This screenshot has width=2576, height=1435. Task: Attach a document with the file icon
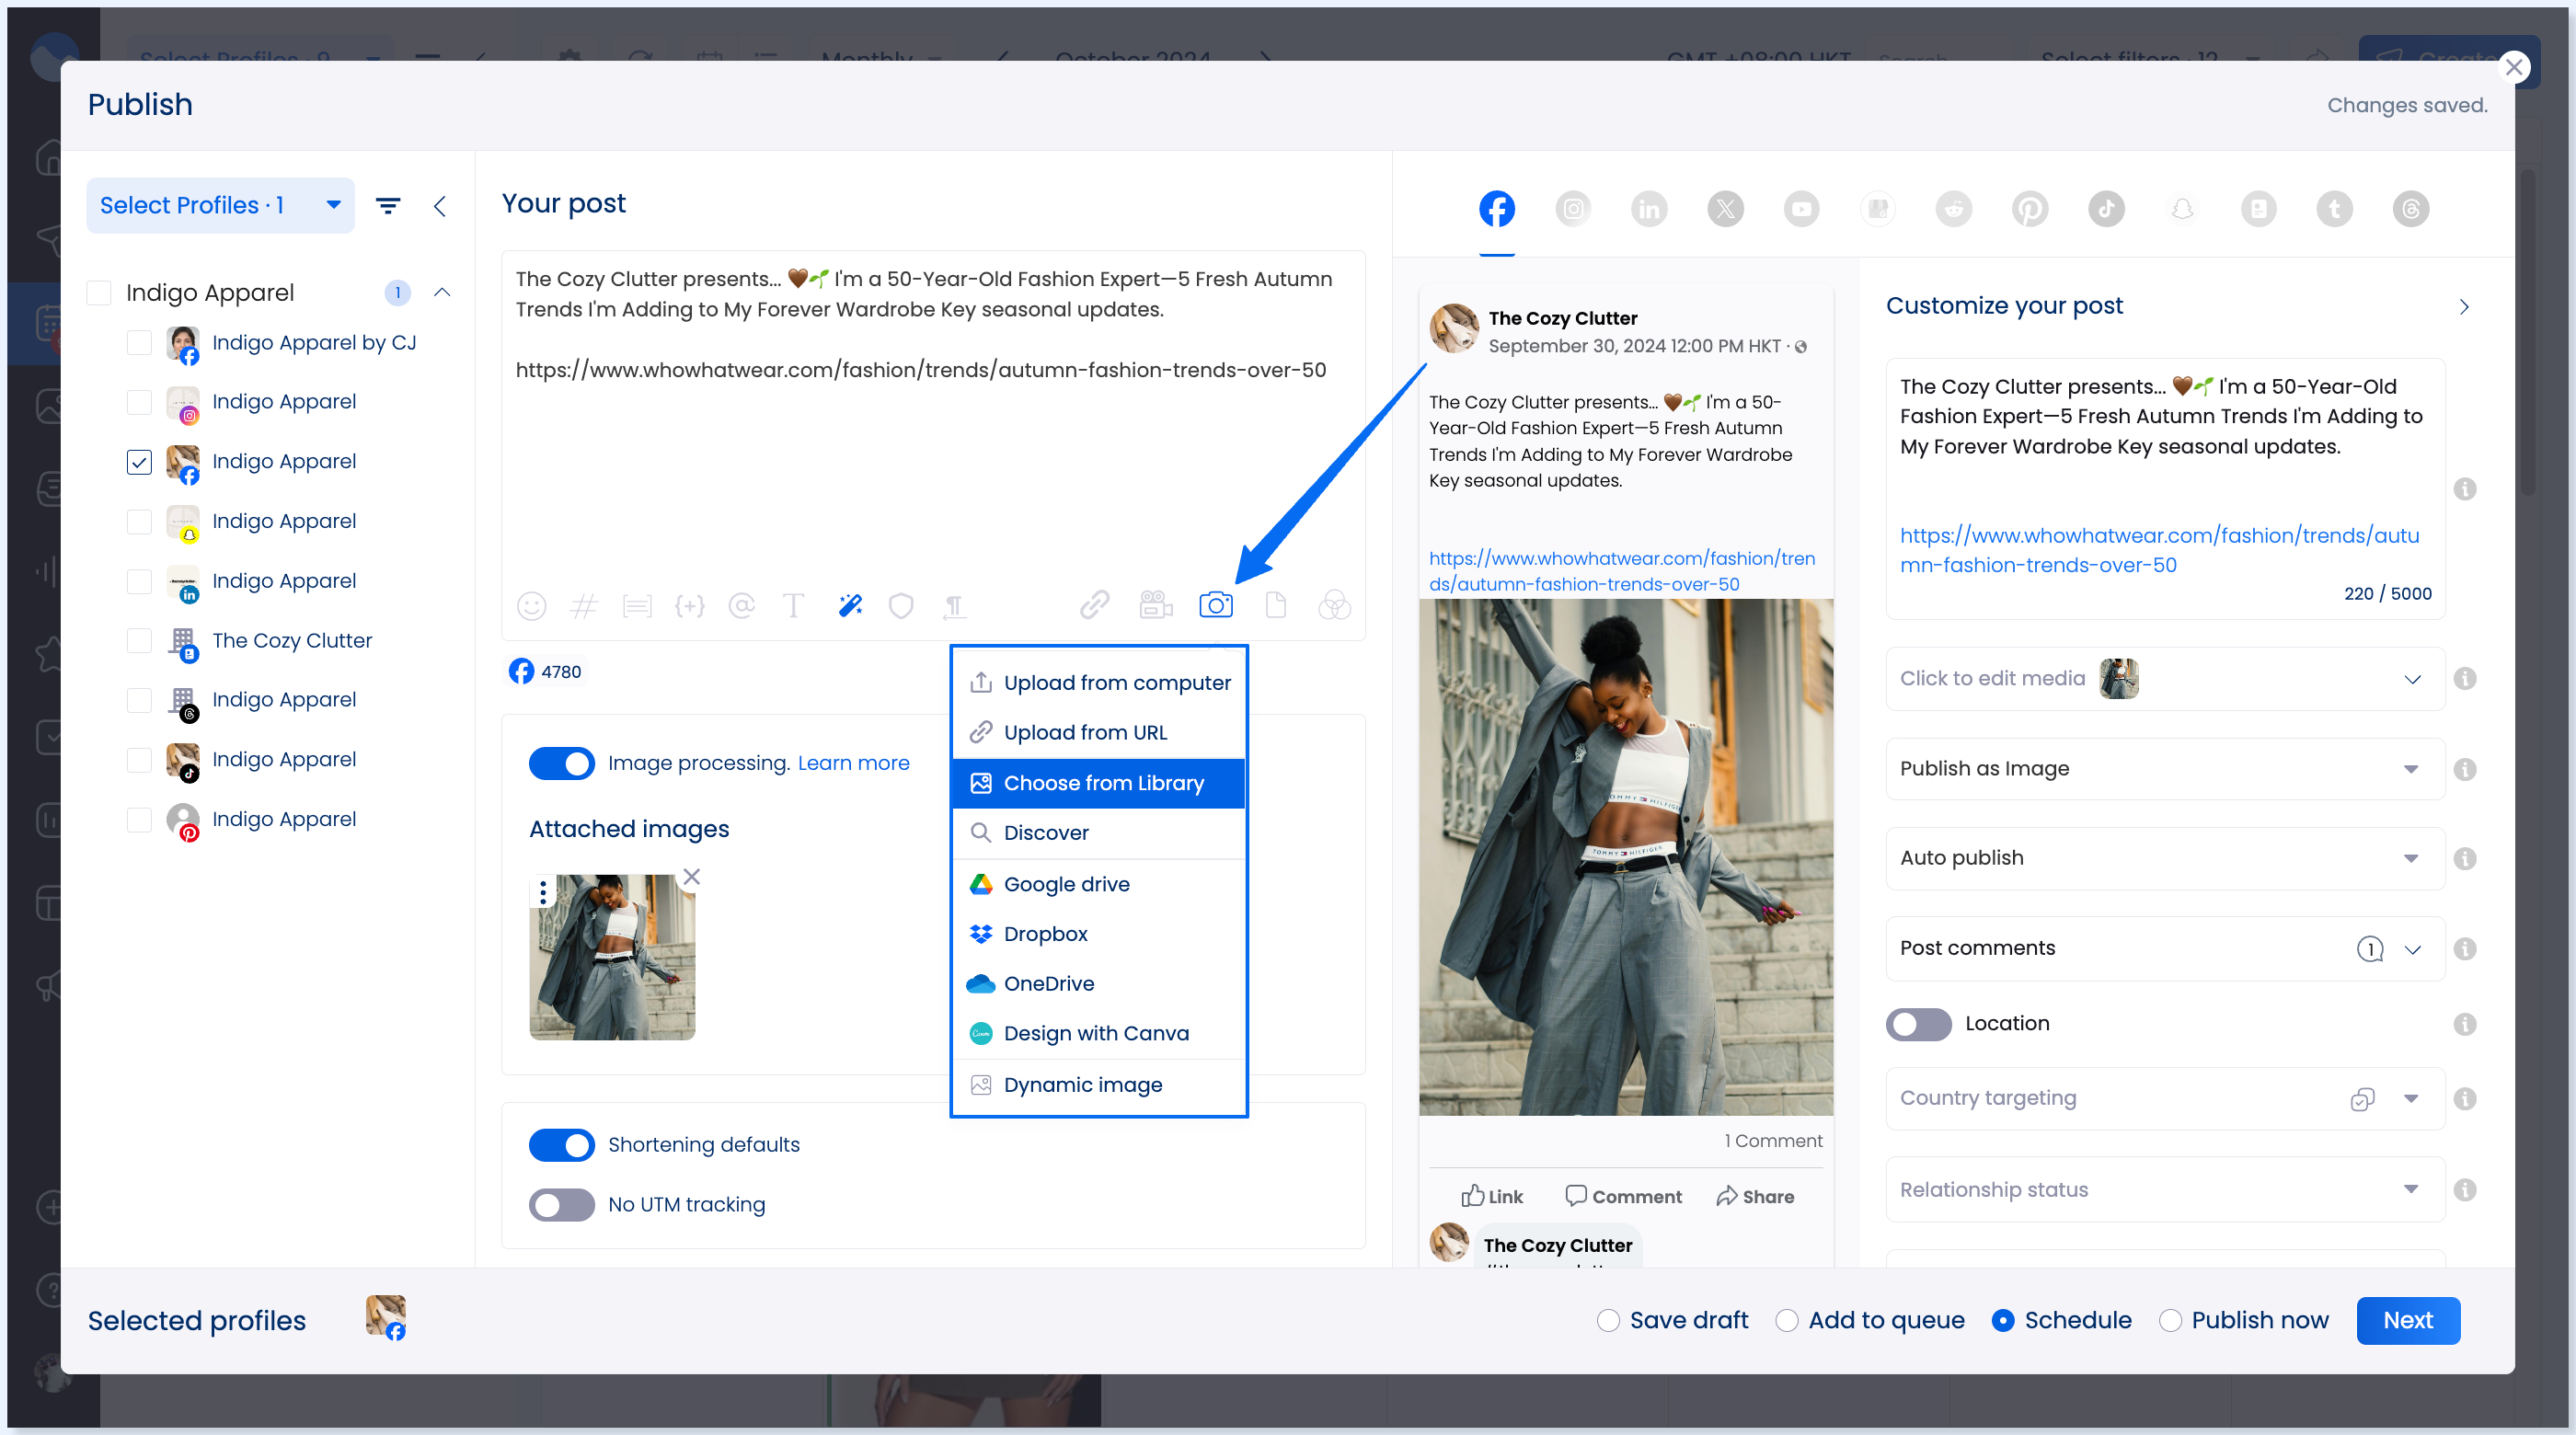tap(1275, 604)
